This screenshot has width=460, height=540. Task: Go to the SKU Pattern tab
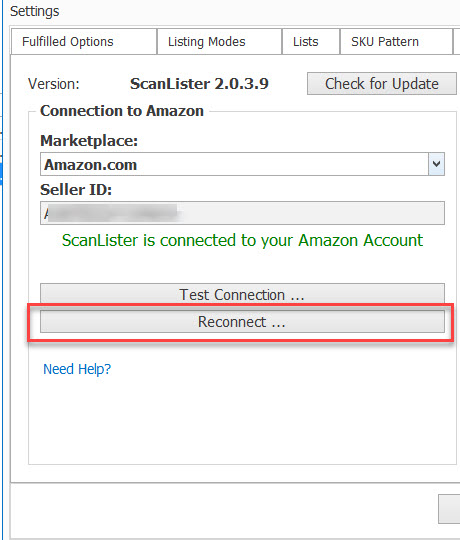(396, 42)
